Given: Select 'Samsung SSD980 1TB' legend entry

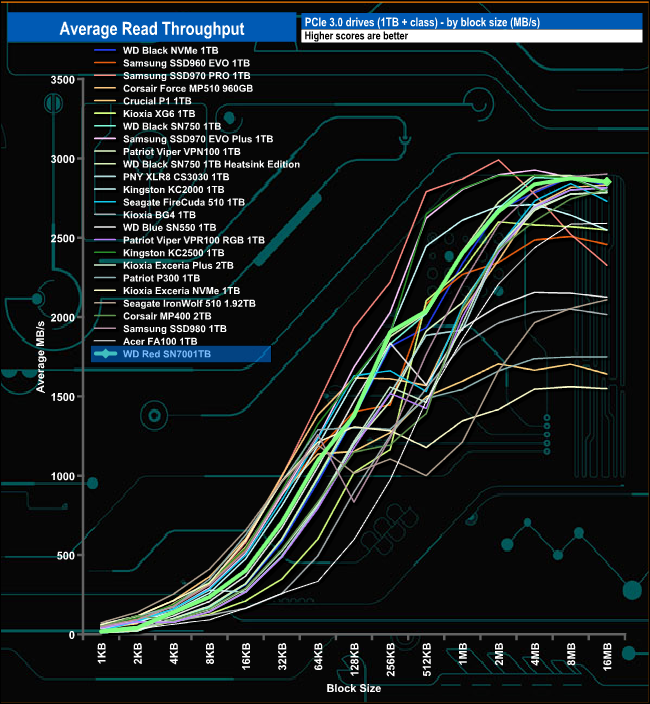Looking at the screenshot, I should [175, 329].
